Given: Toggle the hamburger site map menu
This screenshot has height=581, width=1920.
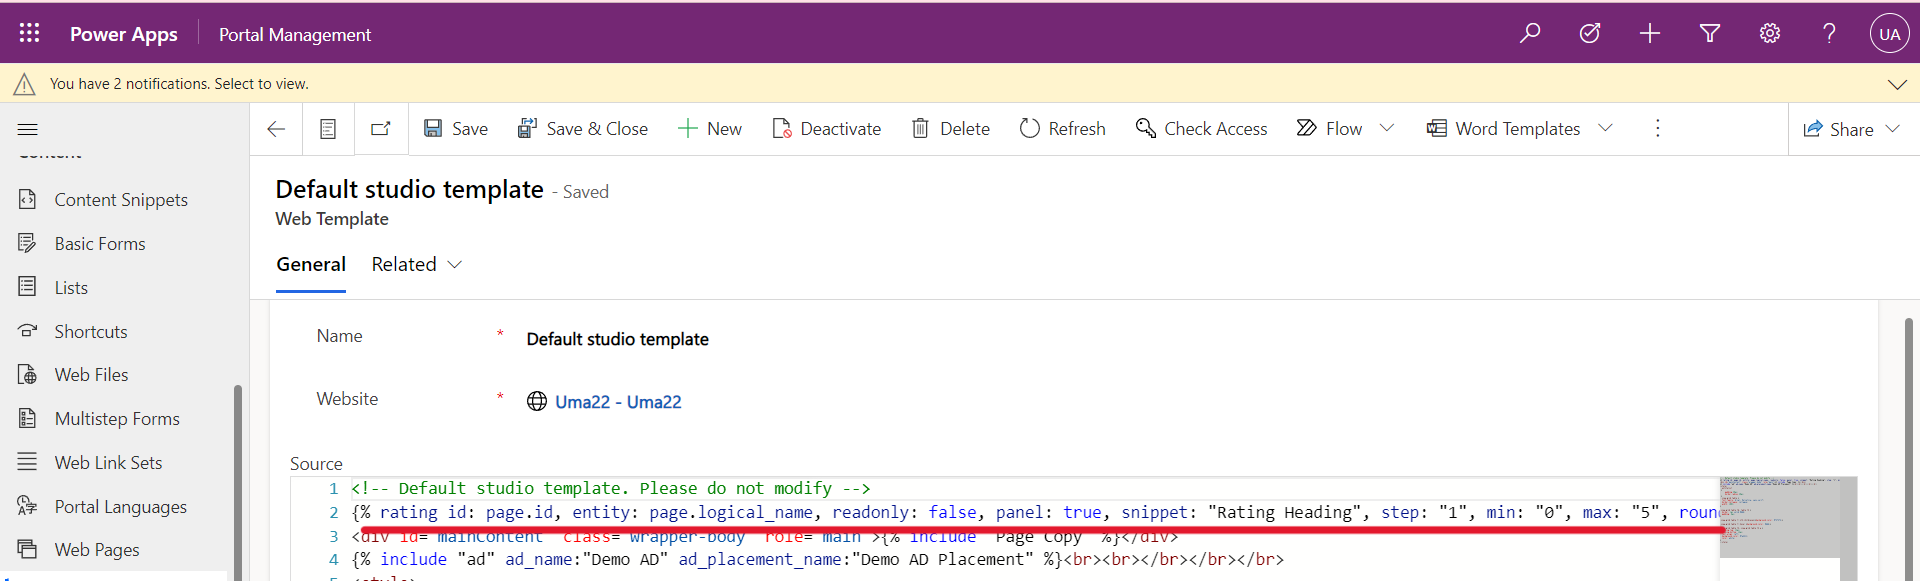Looking at the screenshot, I should point(28,129).
